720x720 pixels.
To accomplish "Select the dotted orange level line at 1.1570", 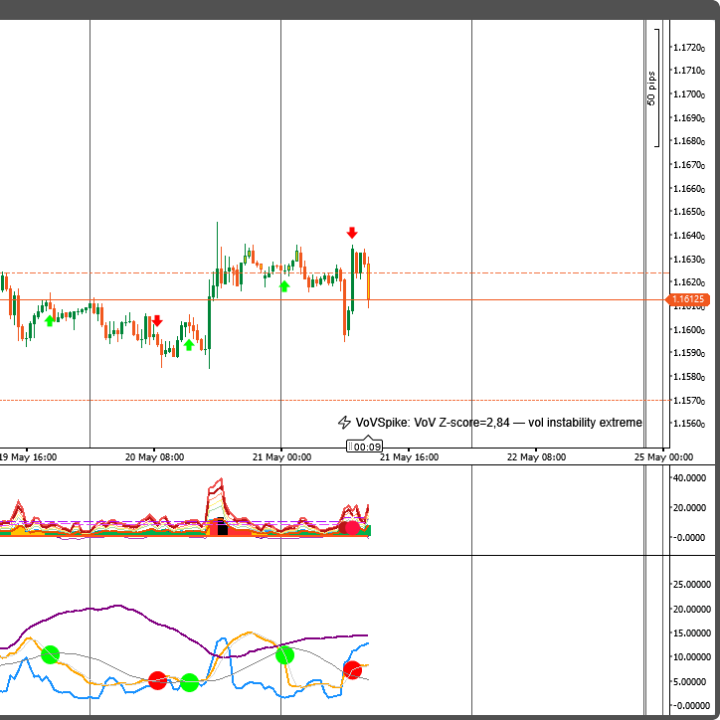I will pos(335,400).
